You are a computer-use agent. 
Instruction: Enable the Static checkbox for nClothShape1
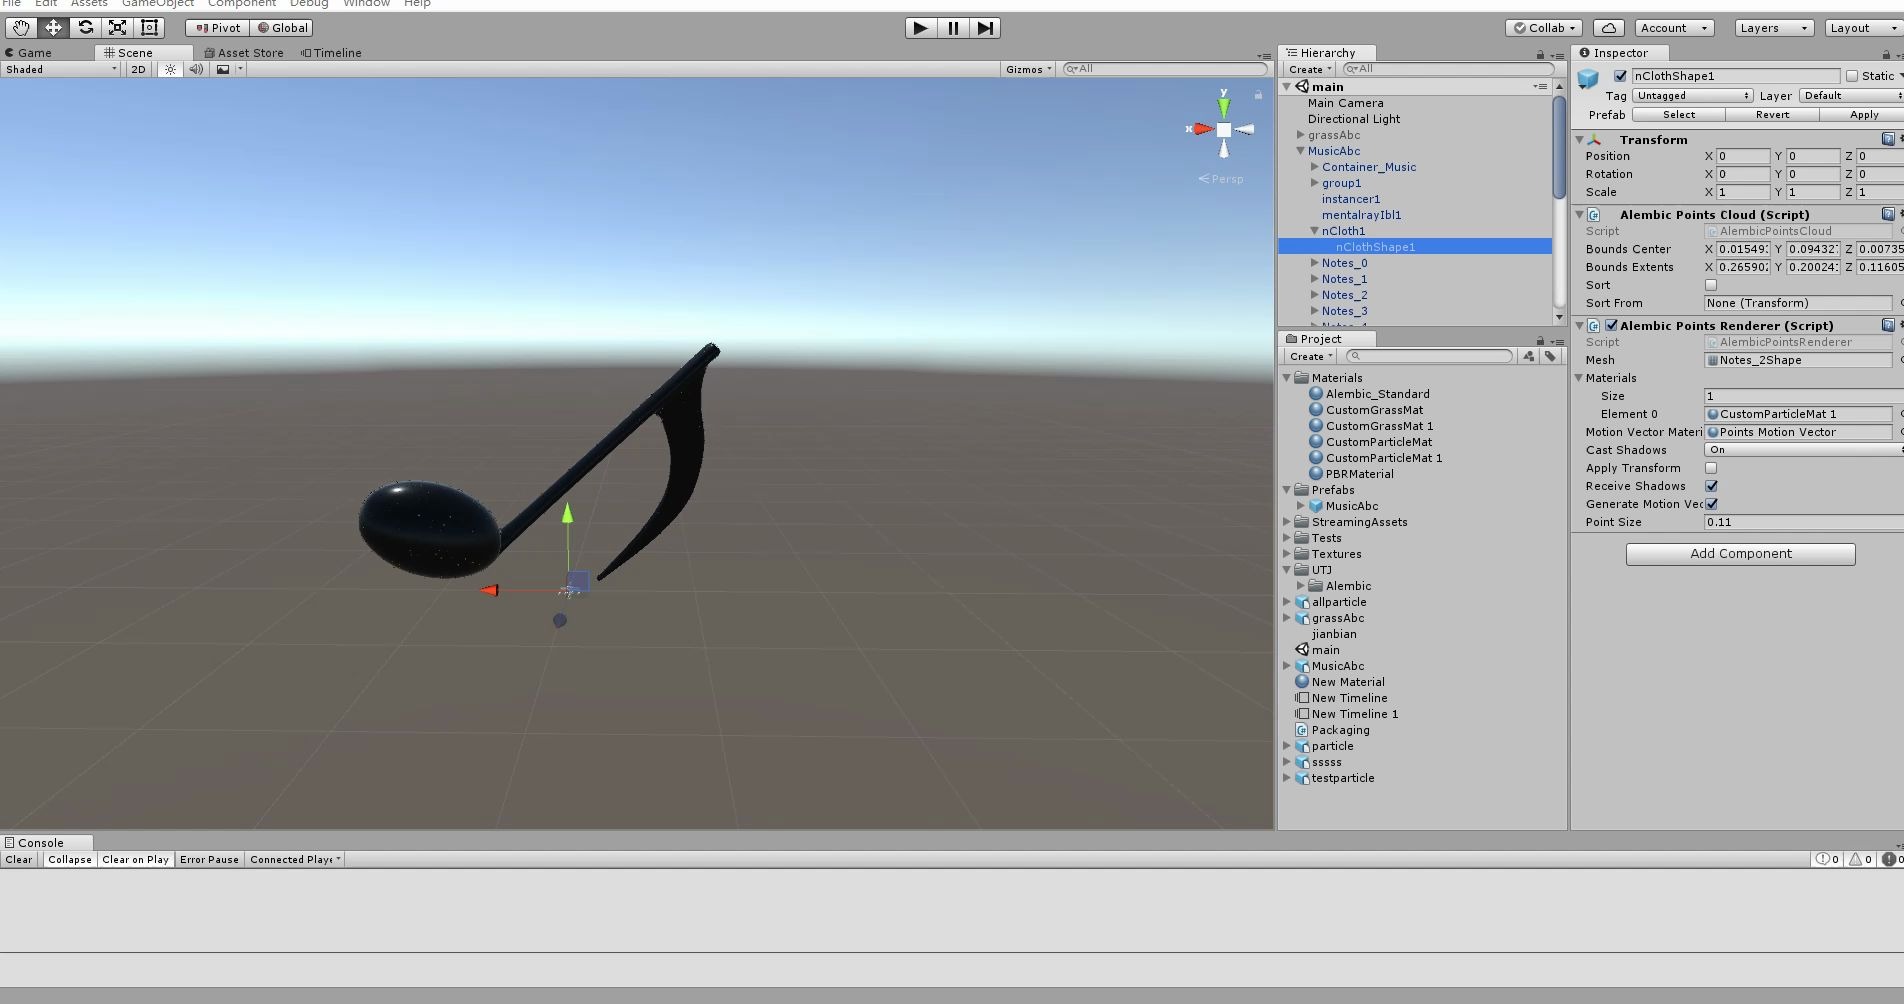pos(1852,75)
